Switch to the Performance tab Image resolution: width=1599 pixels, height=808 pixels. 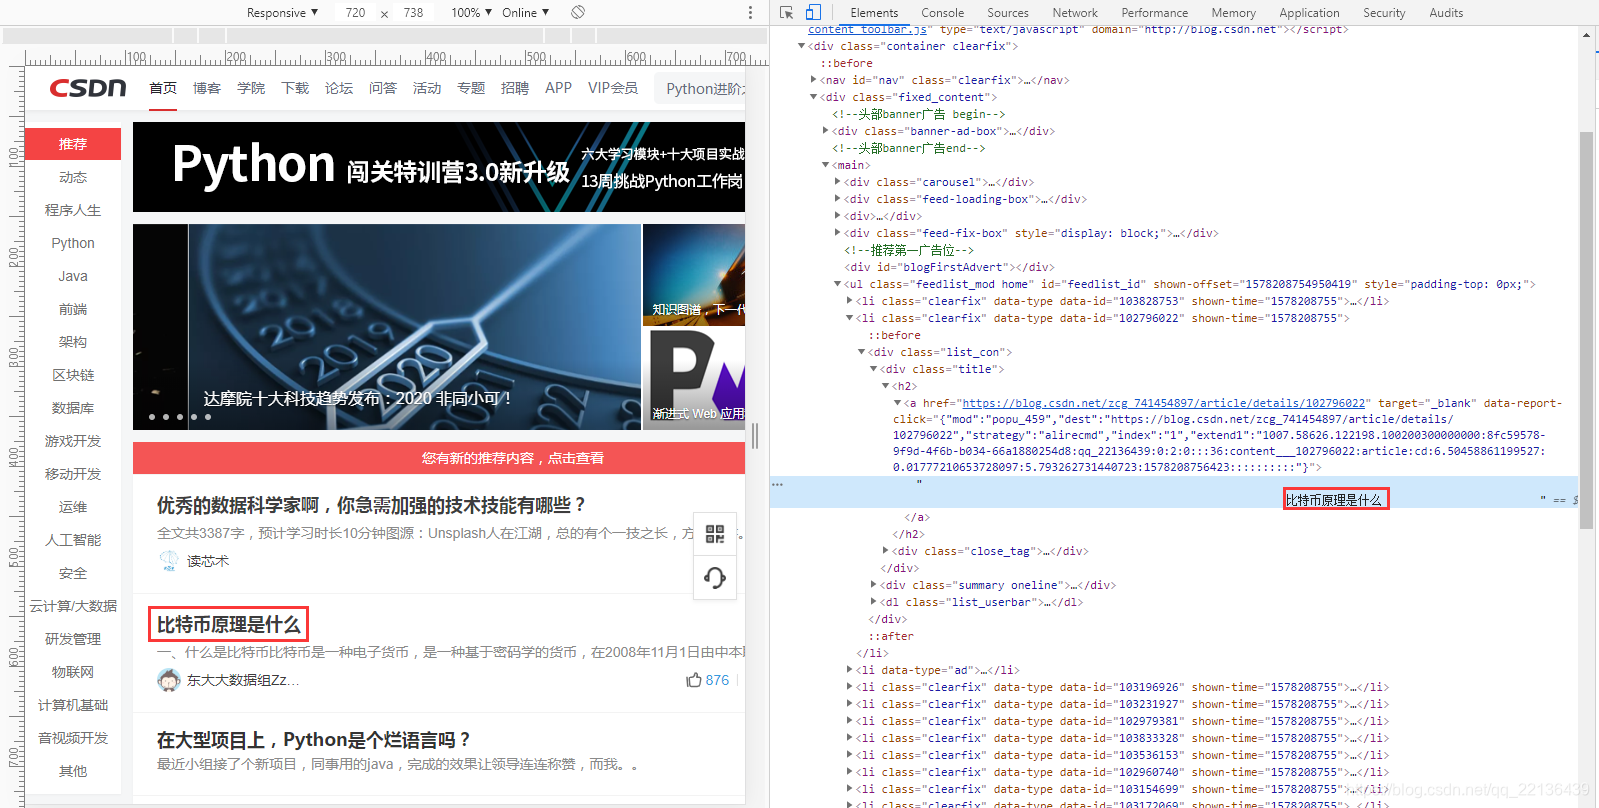1154,12
